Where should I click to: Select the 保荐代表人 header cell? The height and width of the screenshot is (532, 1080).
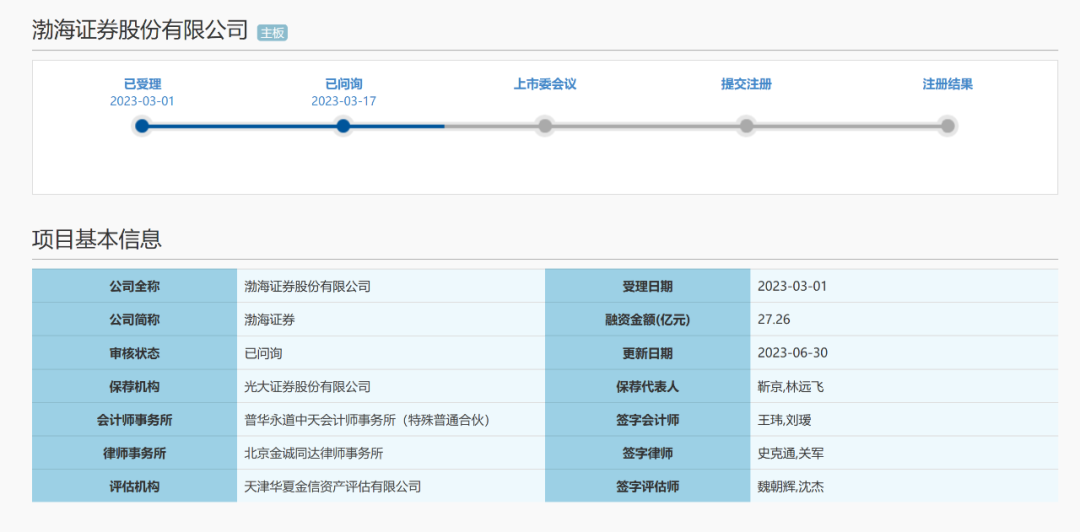click(x=647, y=386)
